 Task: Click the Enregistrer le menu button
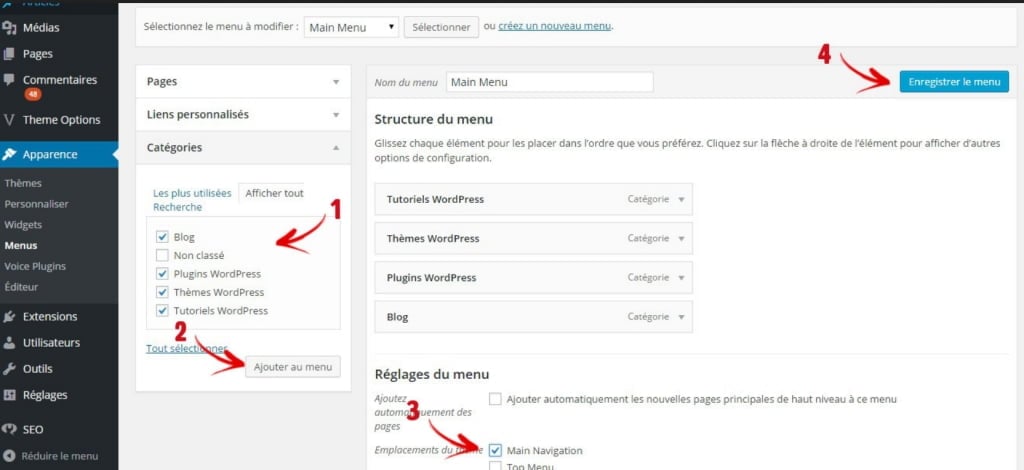[954, 82]
